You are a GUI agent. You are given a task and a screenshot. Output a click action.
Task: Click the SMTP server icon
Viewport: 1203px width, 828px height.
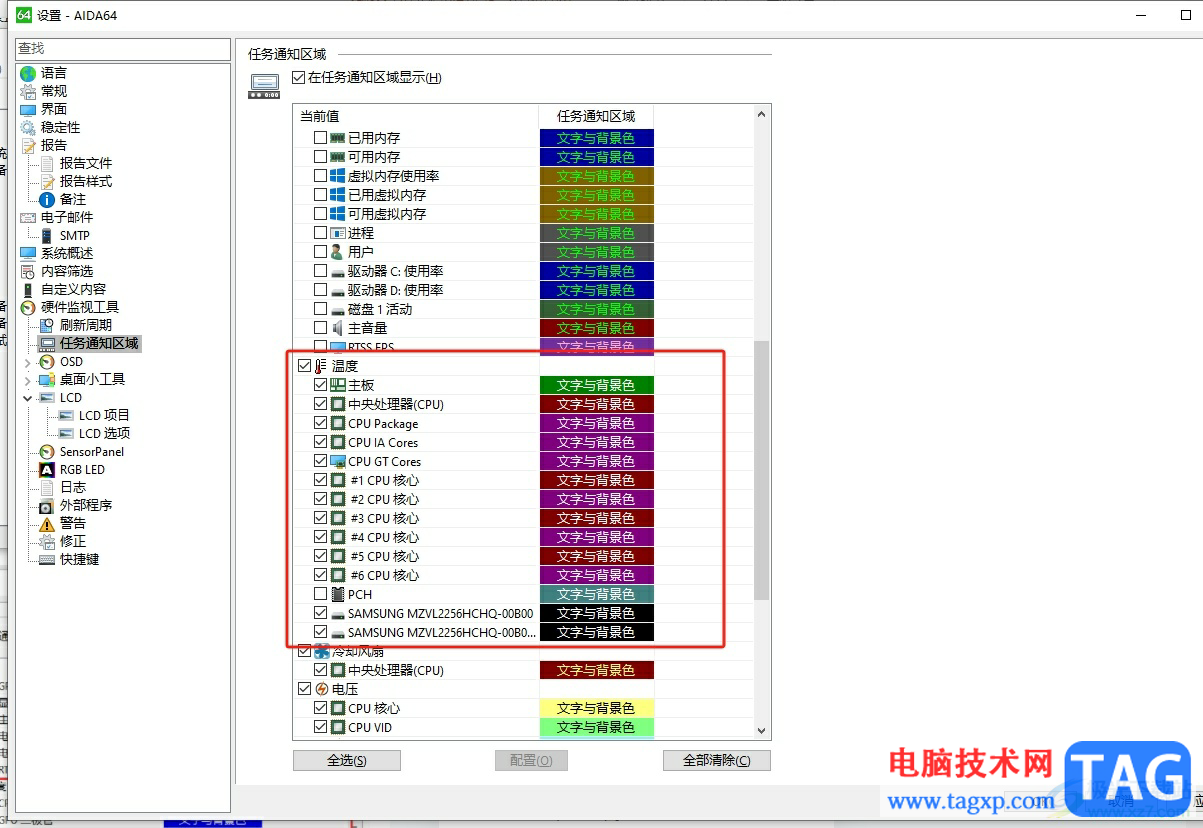pyautogui.click(x=47, y=235)
